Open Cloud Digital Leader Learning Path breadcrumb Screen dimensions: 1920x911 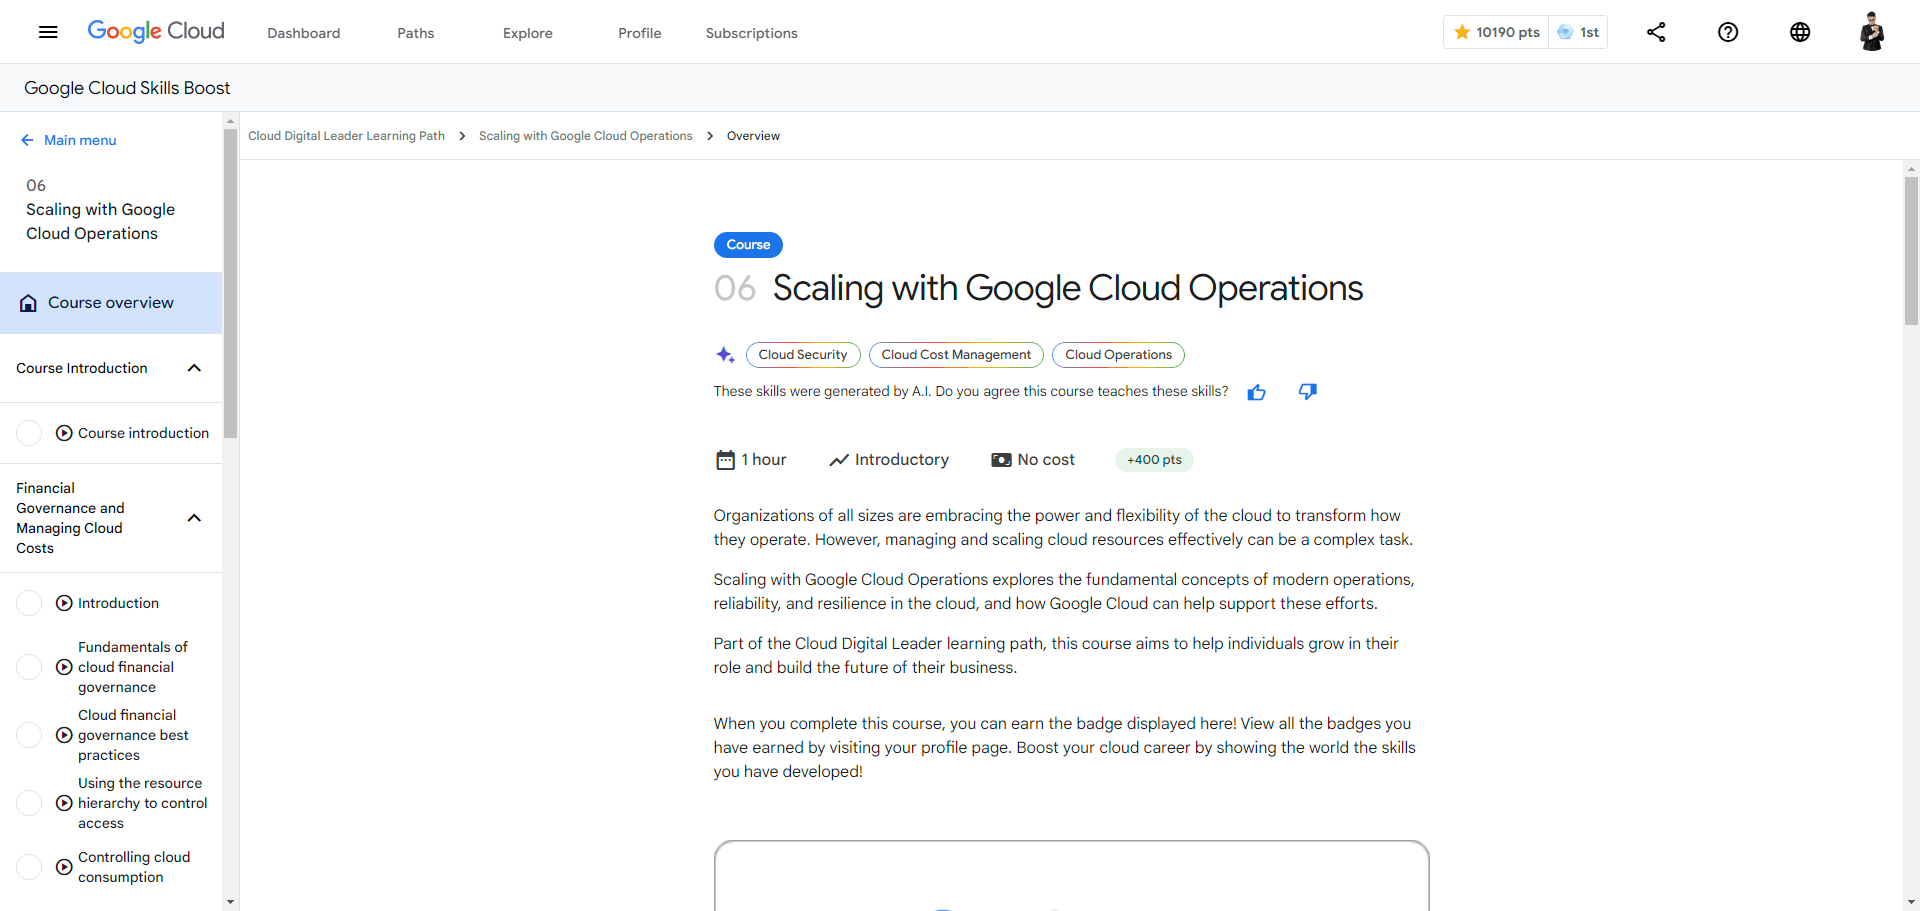point(346,136)
